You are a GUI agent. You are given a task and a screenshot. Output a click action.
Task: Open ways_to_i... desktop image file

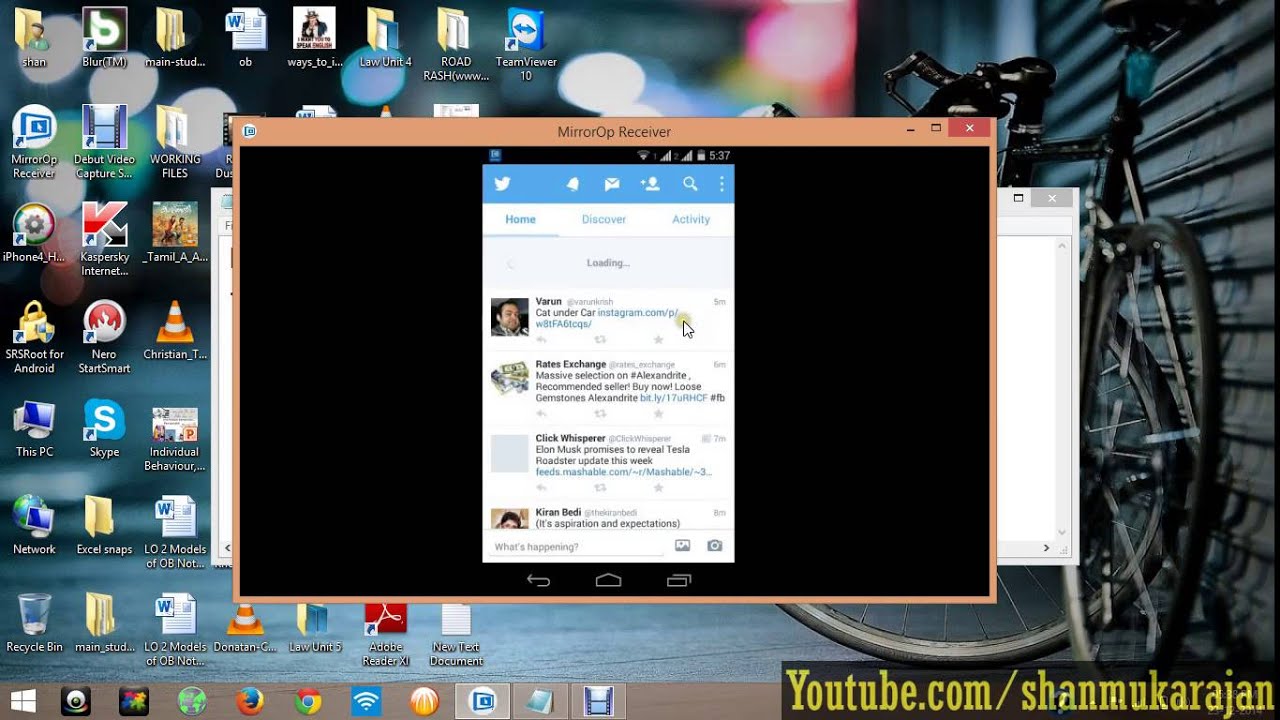[x=315, y=38]
